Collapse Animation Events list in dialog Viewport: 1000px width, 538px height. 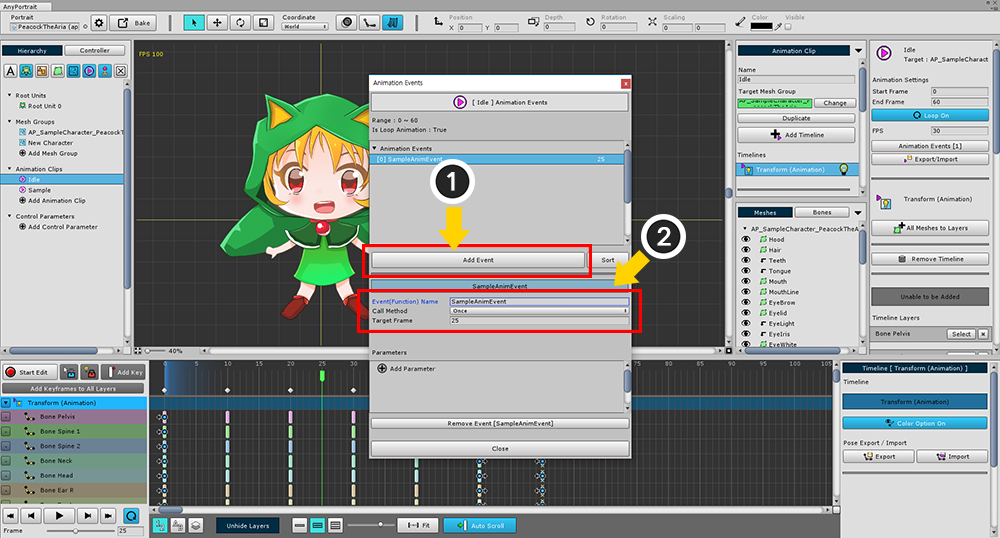point(375,148)
